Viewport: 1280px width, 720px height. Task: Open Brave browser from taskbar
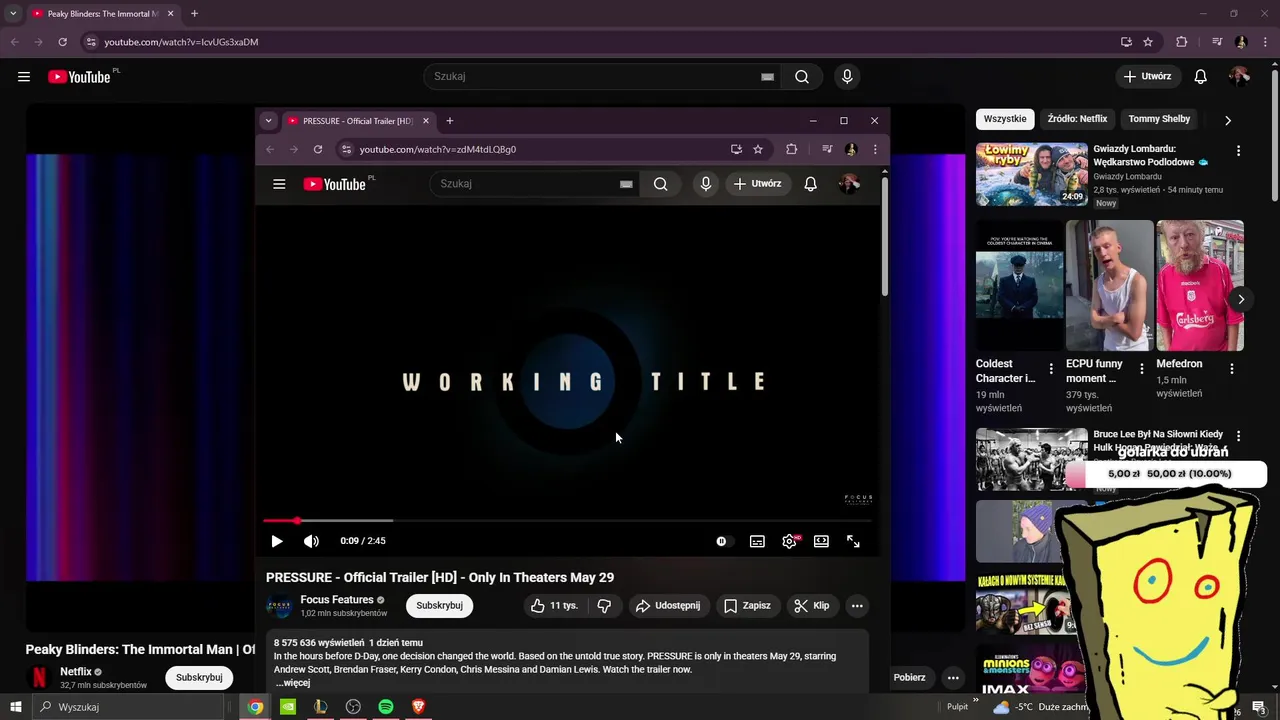(419, 707)
